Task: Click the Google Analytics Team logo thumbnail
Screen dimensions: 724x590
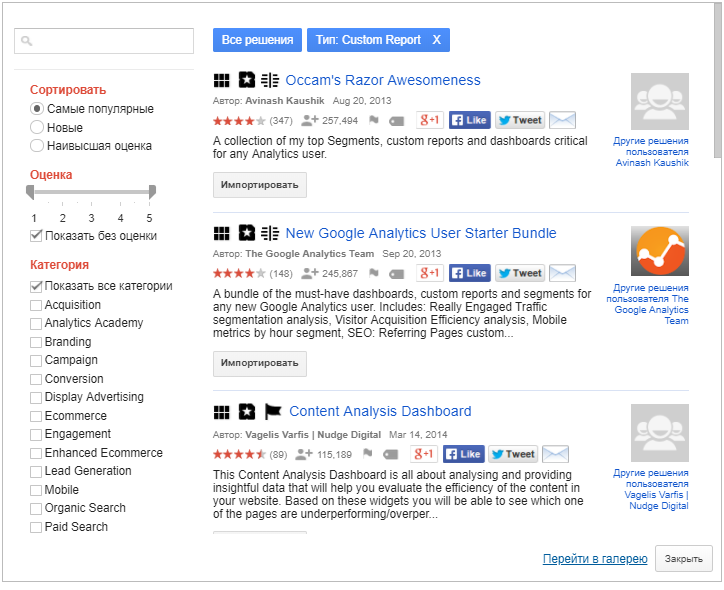Action: pyautogui.click(x=660, y=251)
